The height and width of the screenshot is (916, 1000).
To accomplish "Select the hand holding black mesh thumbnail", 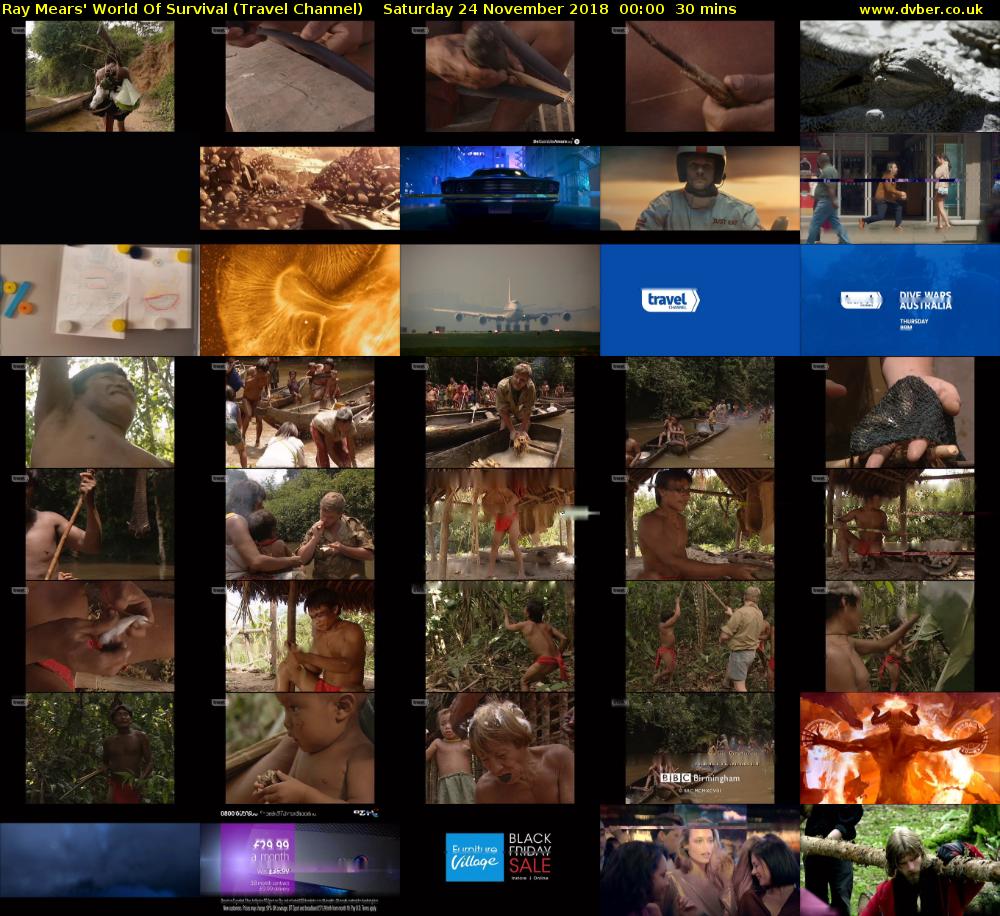I will coord(900,412).
